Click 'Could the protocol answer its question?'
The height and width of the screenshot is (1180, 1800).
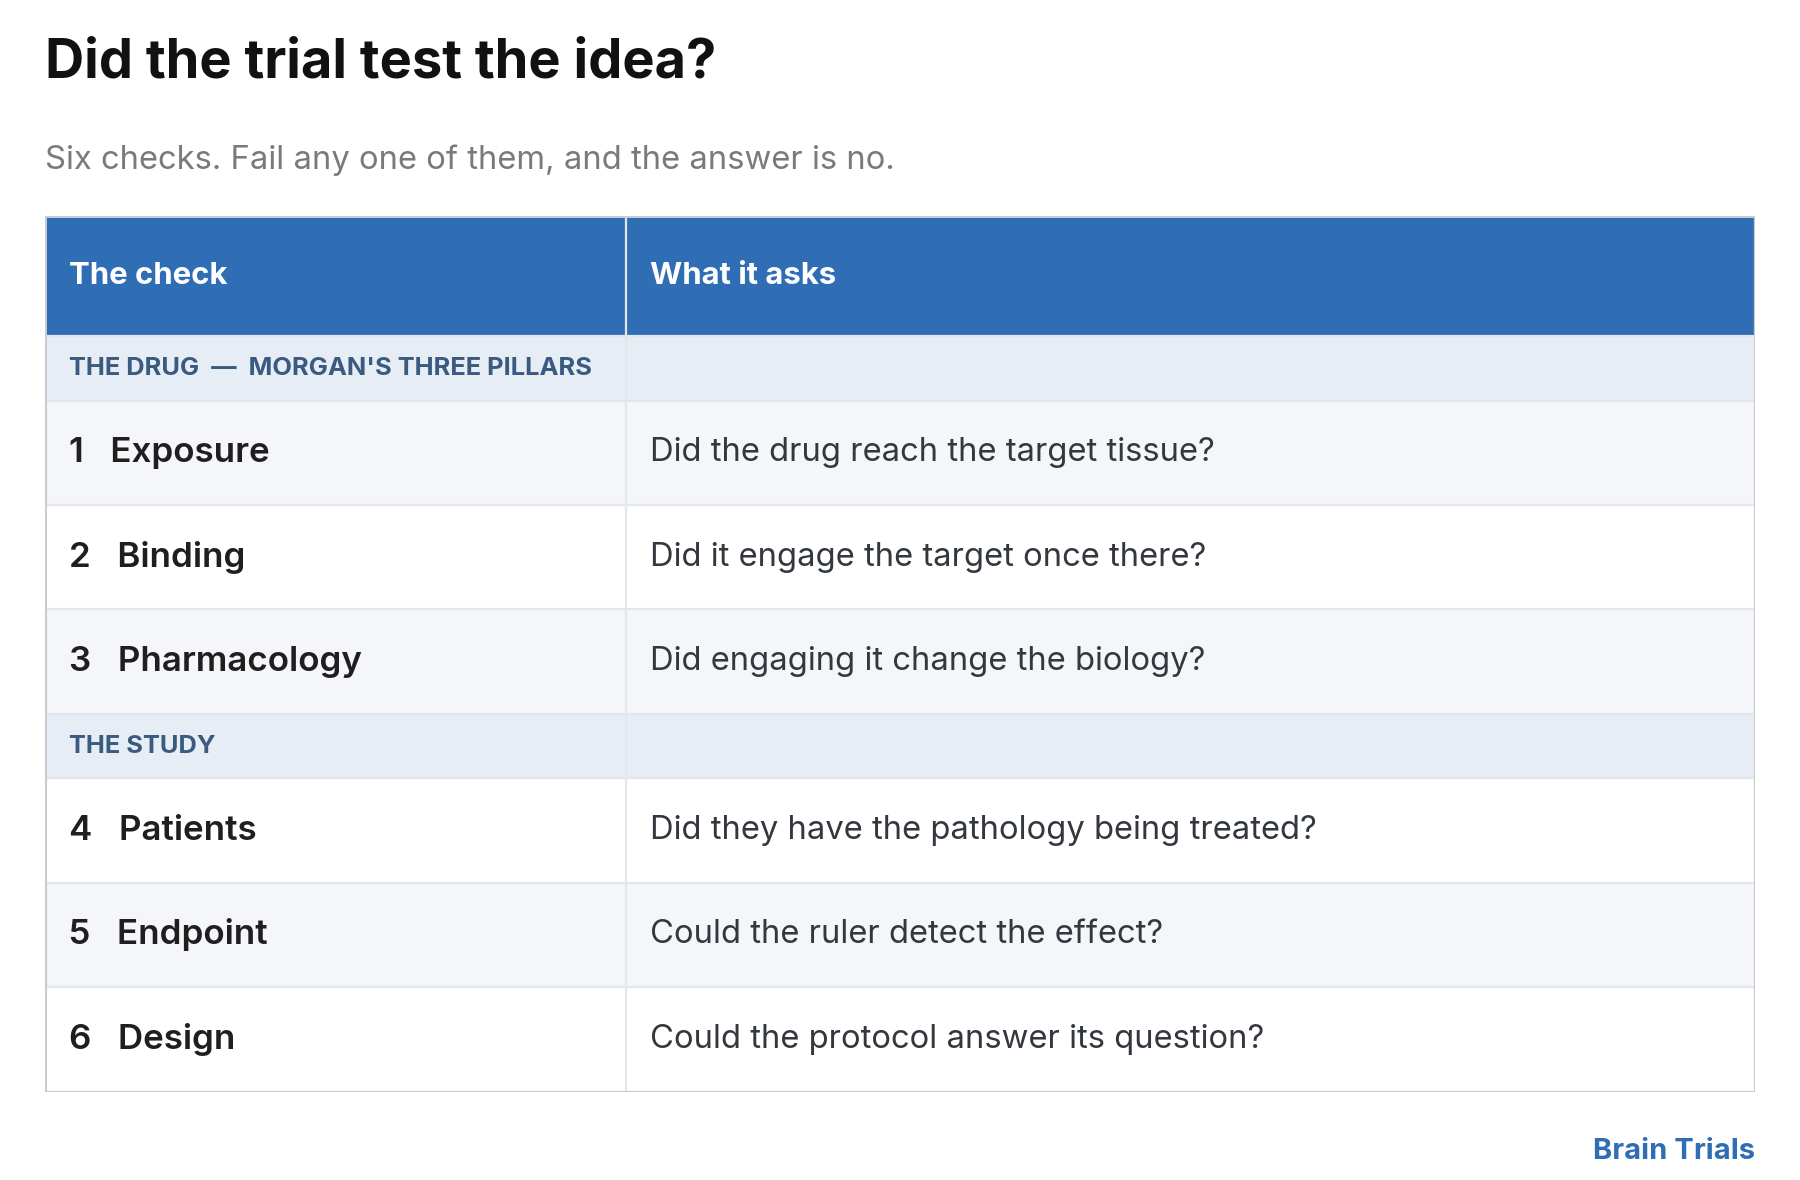957,1037
